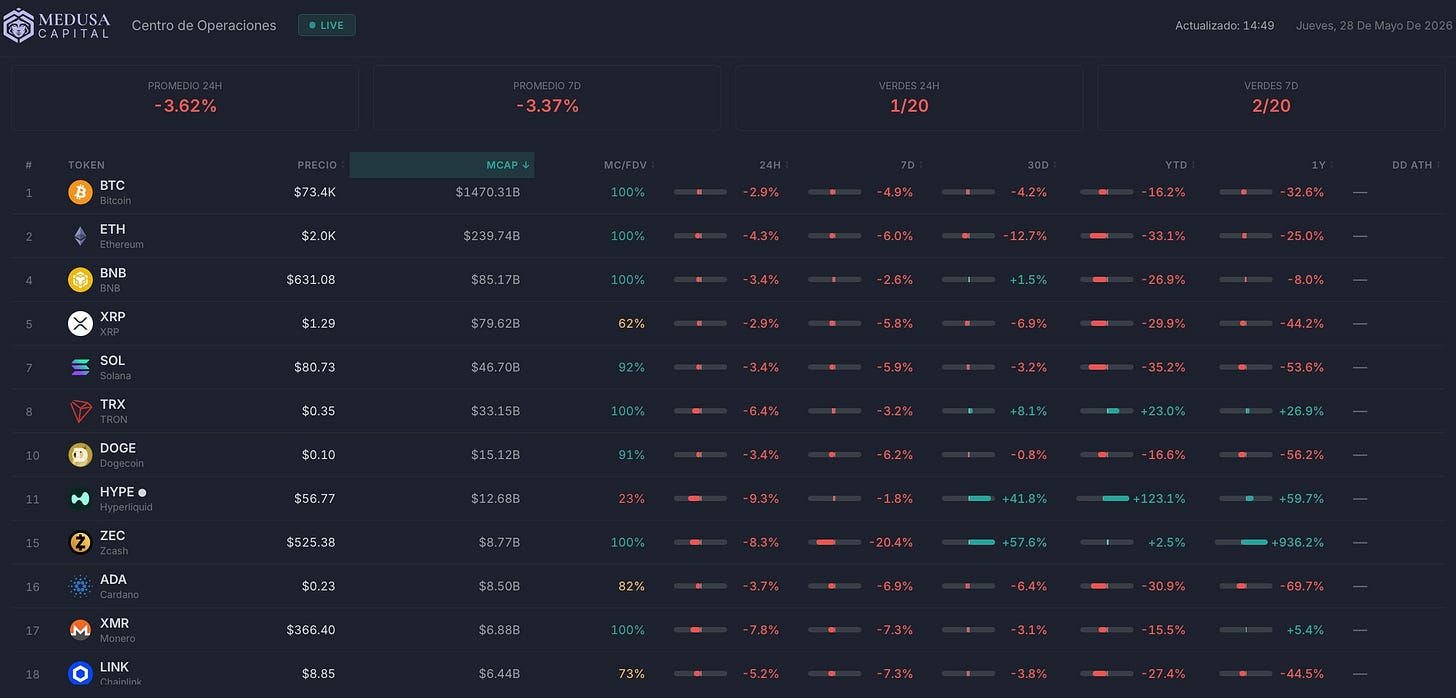This screenshot has width=1456, height=698.
Task: Click ETH price $2.0K
Action: coord(318,236)
